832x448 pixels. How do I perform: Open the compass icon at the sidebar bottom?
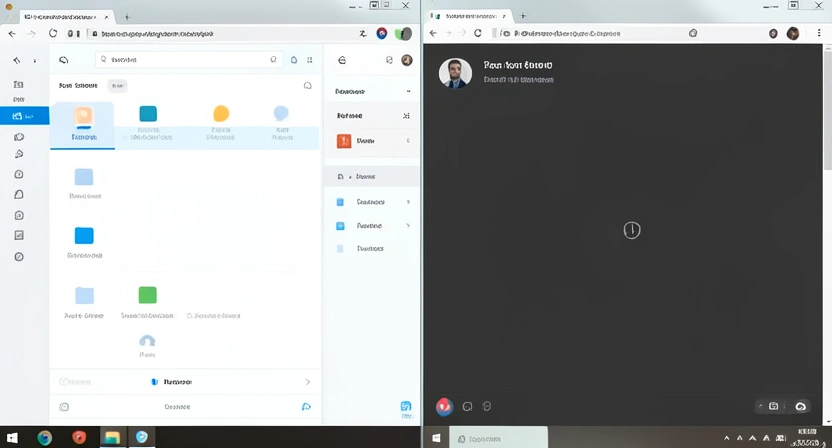point(19,257)
